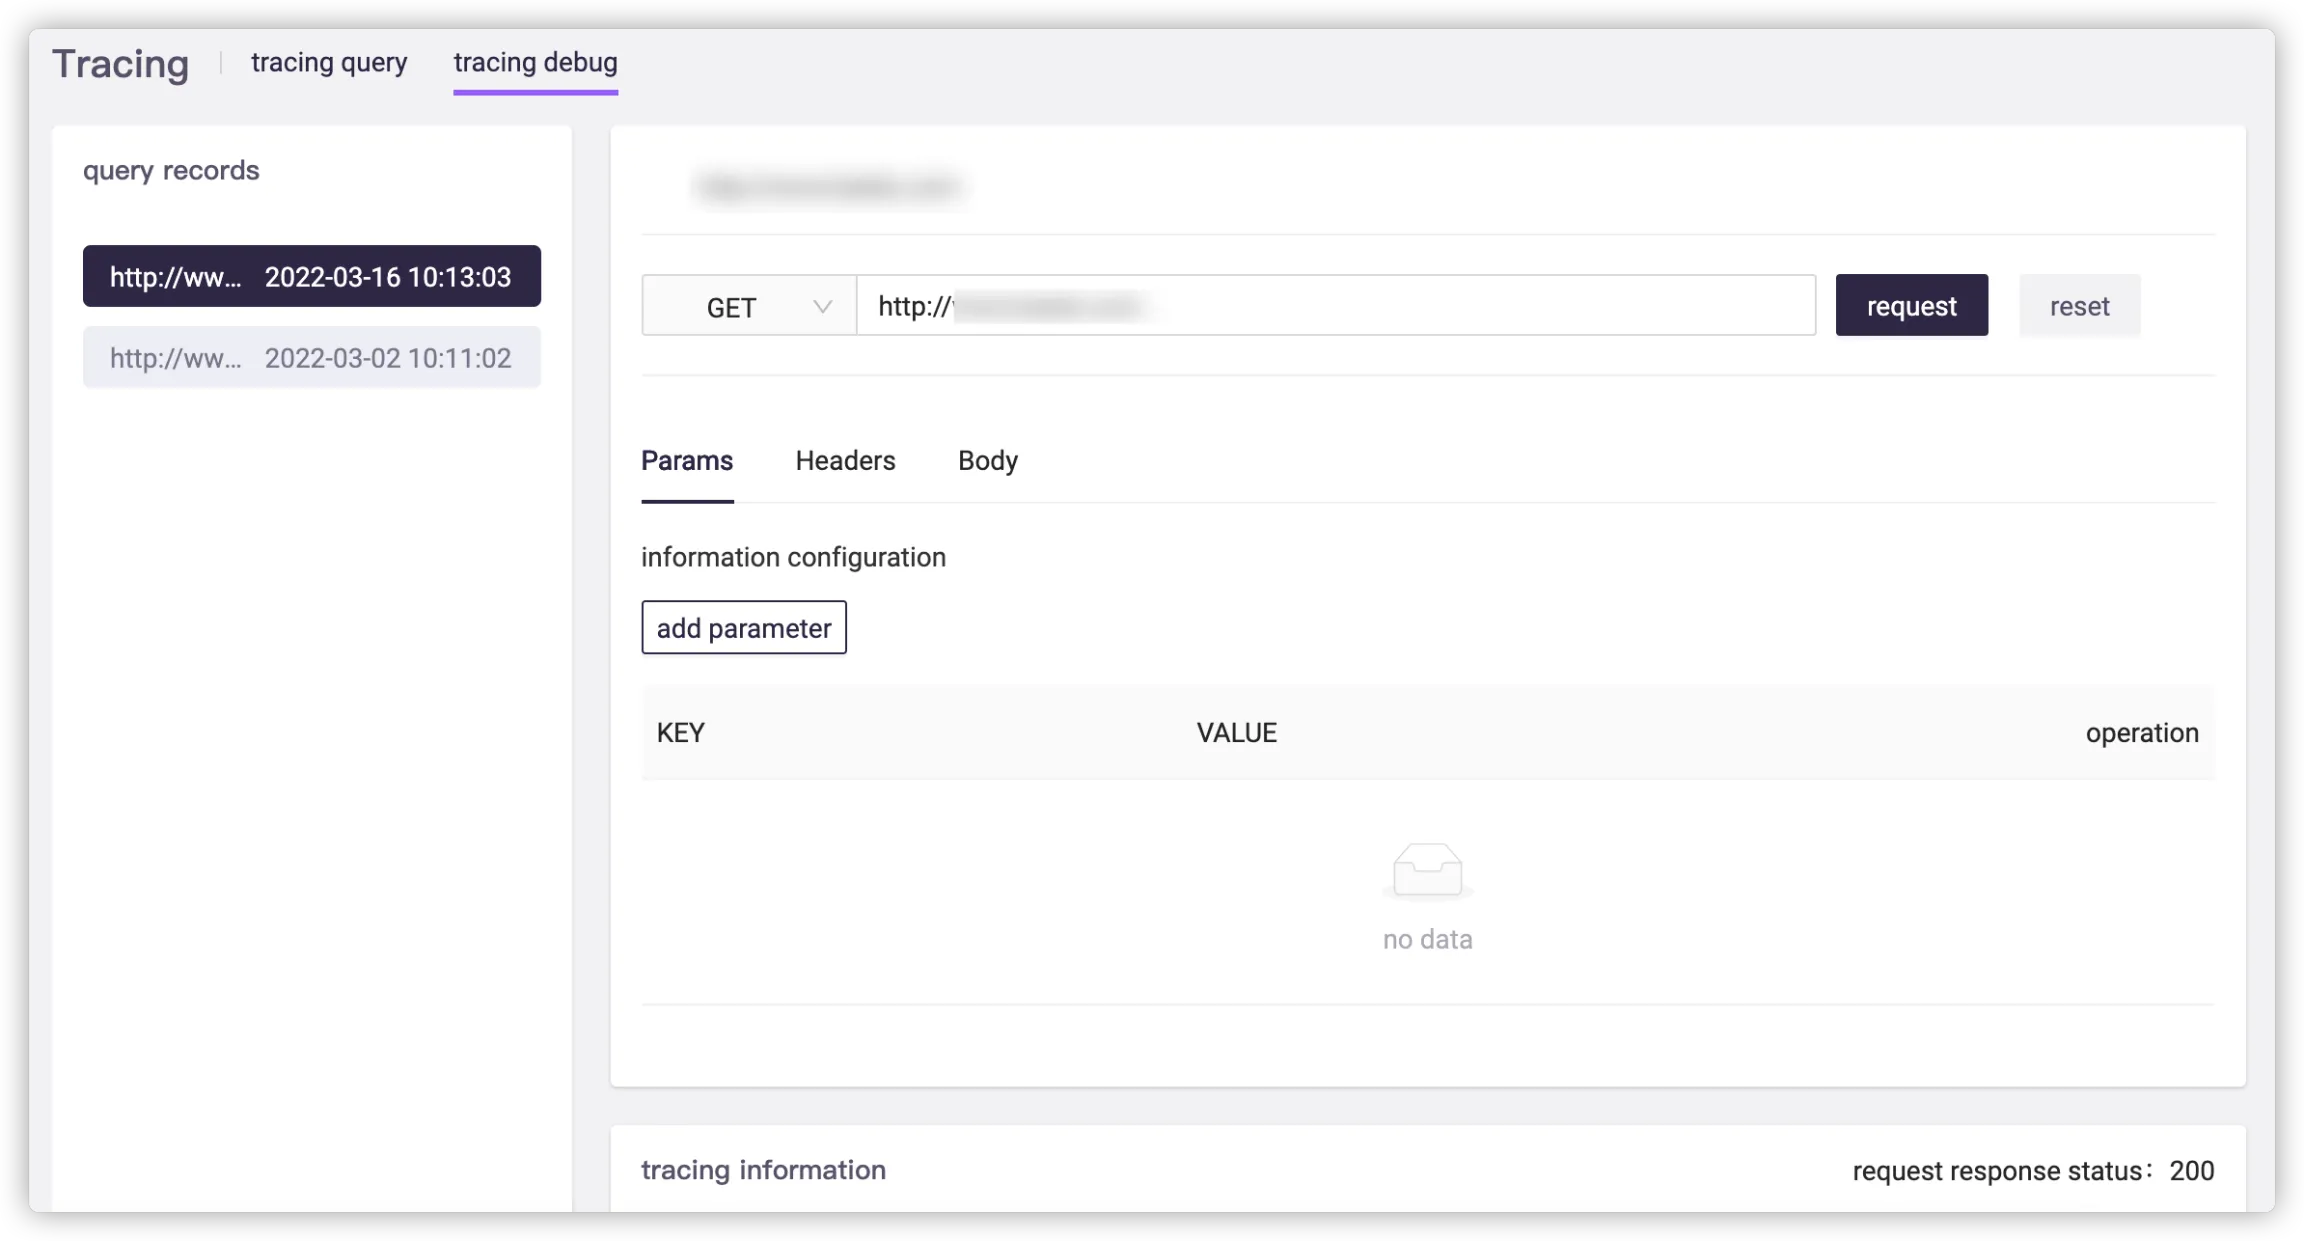This screenshot has width=2304, height=1241.
Task: Click the tracing information section heading
Action: click(763, 1170)
